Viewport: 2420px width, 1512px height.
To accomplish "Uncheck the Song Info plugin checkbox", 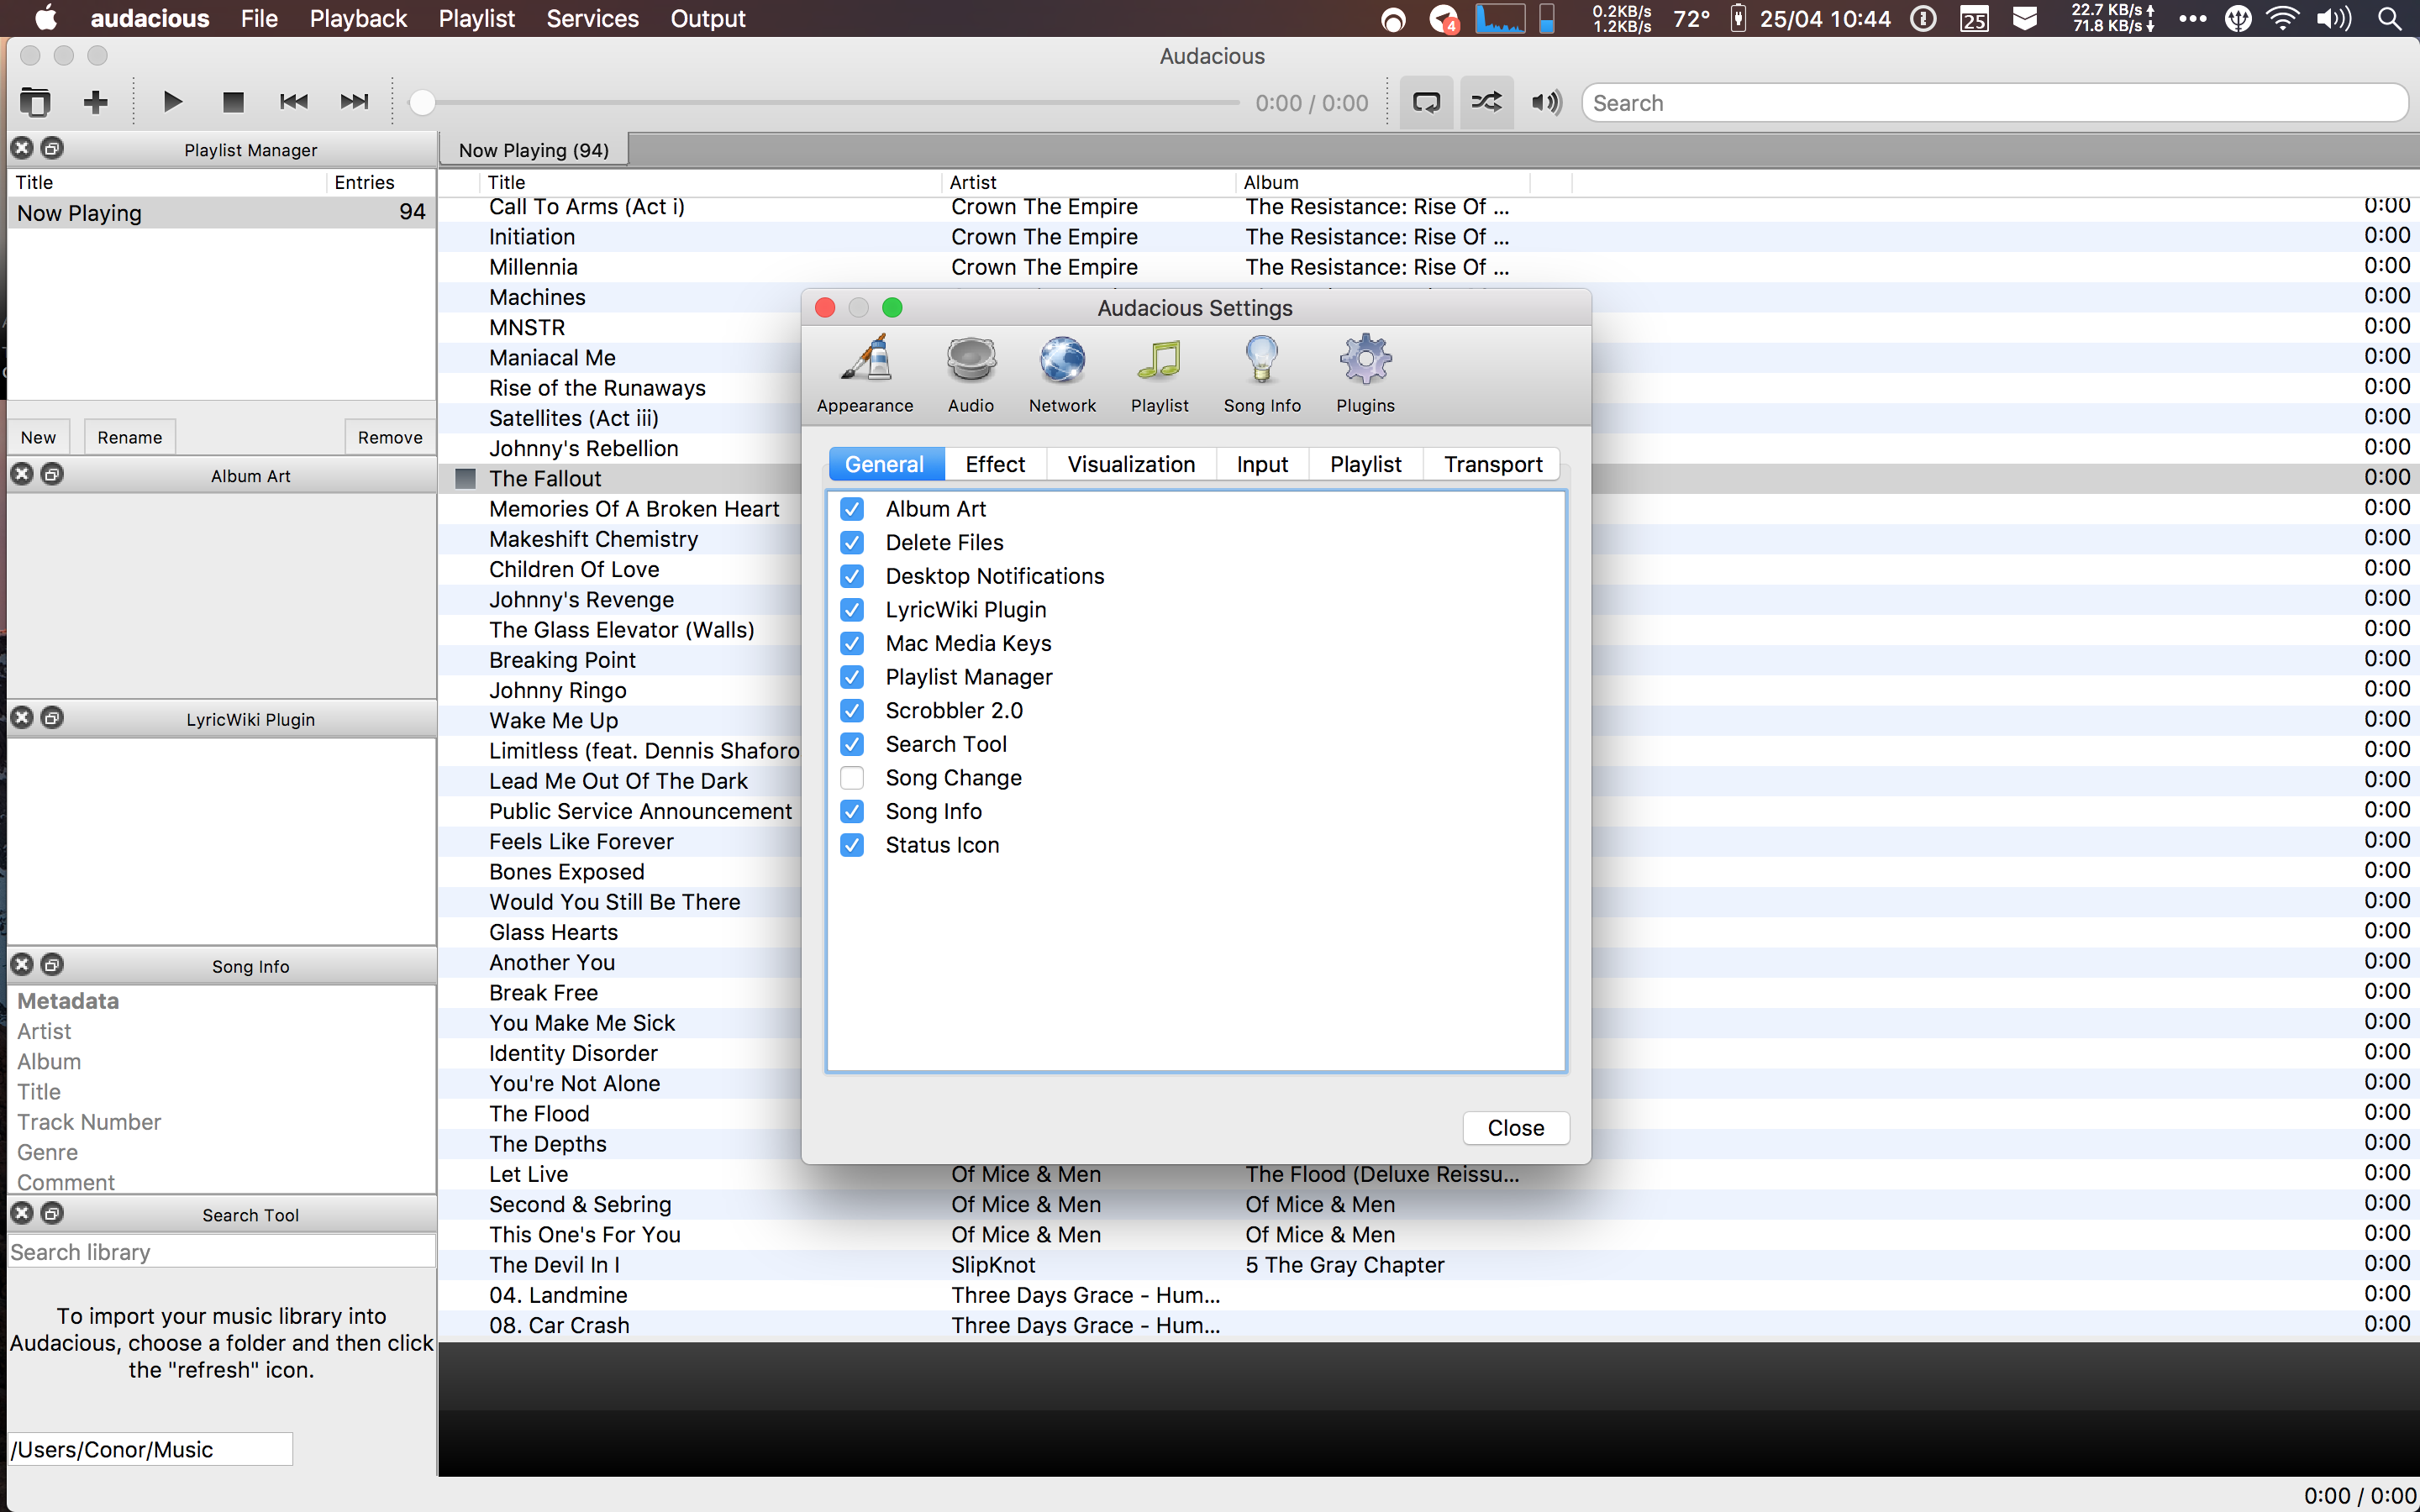I will [852, 811].
